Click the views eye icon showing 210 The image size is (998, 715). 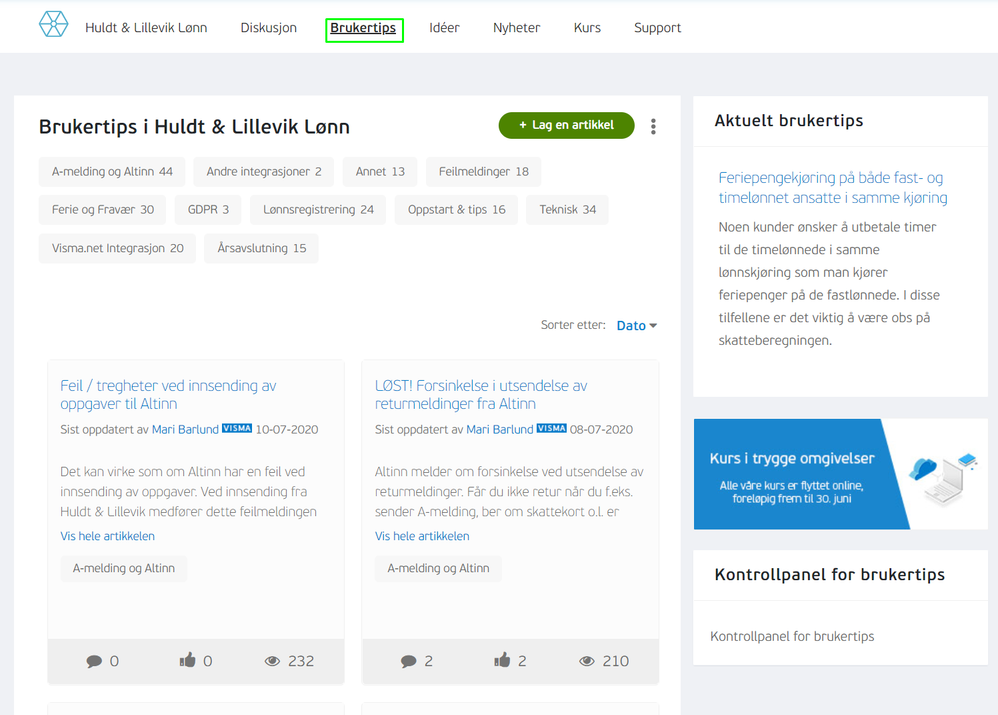587,661
